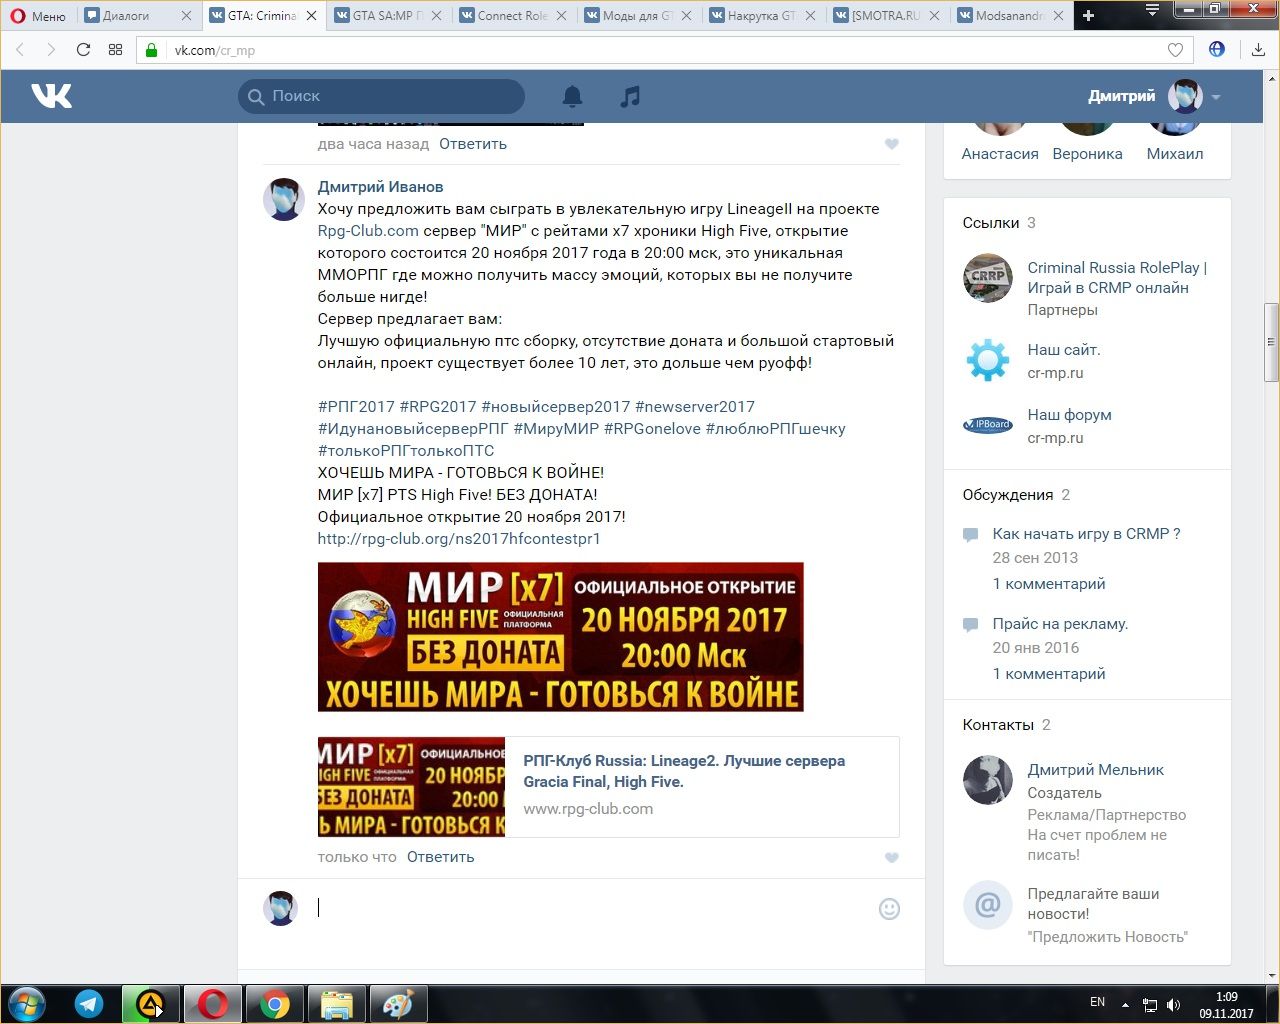
Task: Click the VK logo in header
Action: tap(51, 96)
